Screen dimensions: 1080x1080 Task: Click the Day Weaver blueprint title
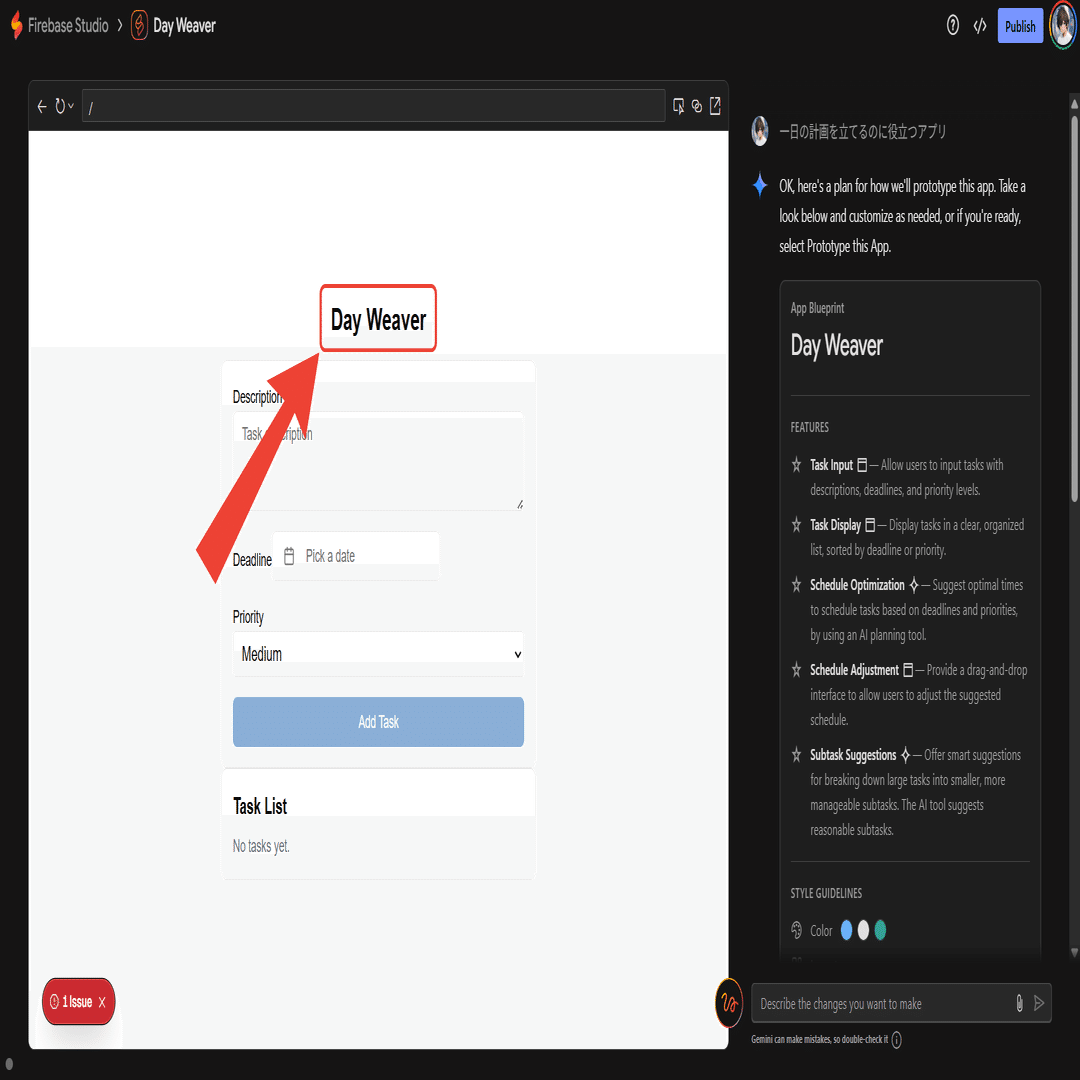[836, 345]
